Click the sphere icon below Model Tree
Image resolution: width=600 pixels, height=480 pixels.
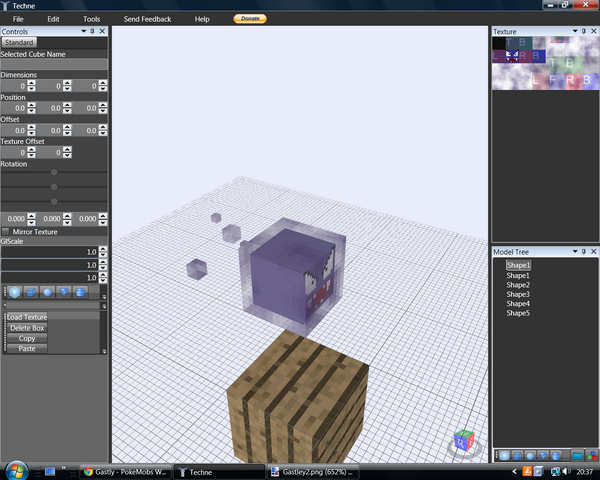click(x=530, y=456)
